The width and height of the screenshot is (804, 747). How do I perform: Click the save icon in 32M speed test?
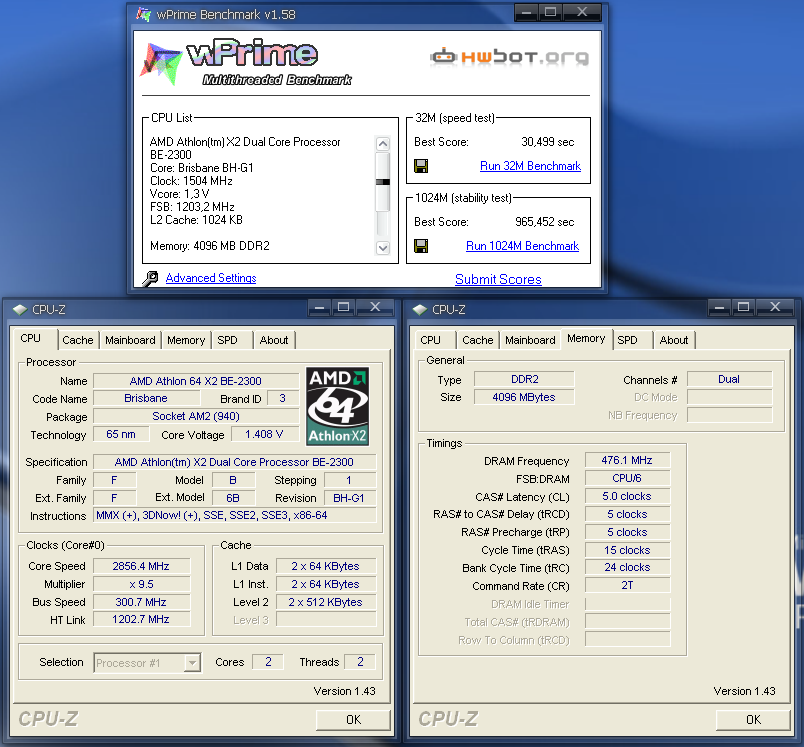[x=421, y=166]
